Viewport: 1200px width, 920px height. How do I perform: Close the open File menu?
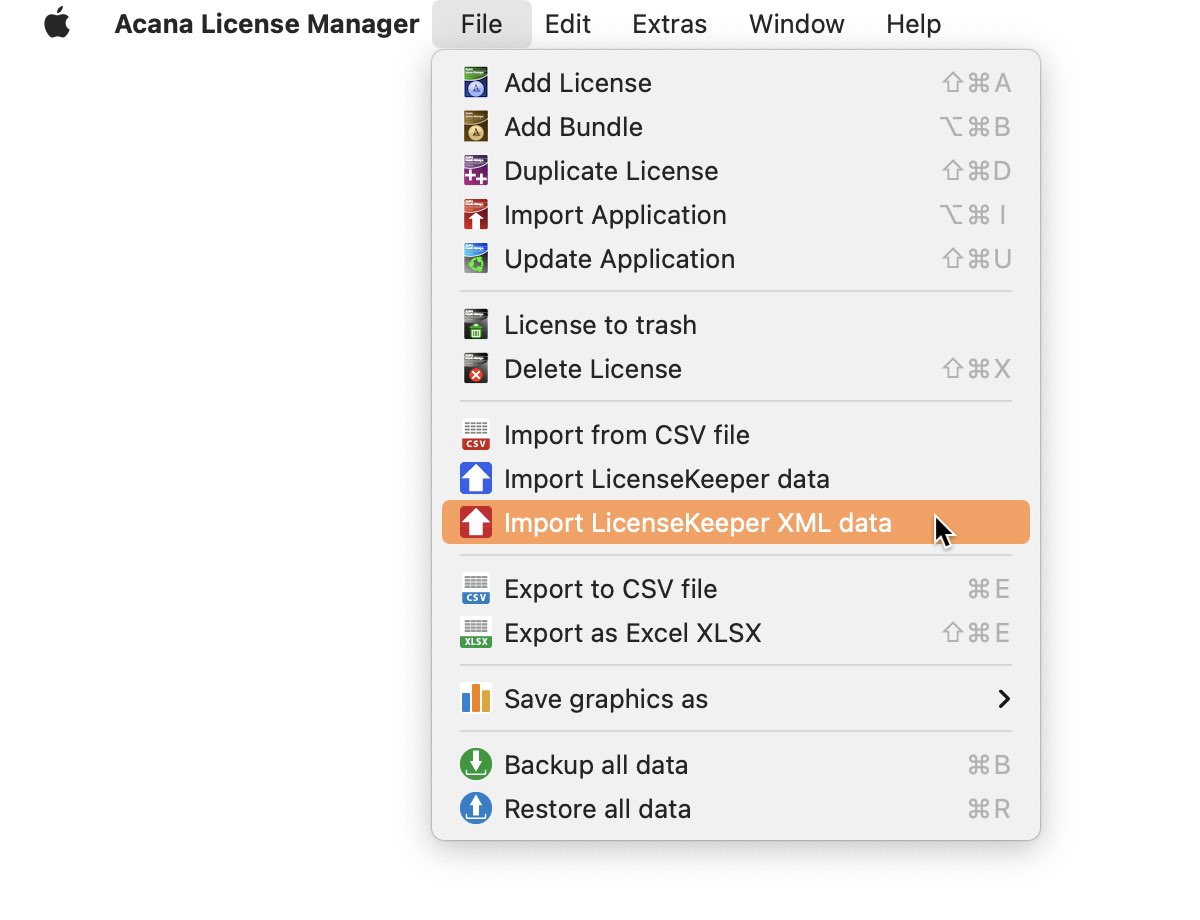pyautogui.click(x=482, y=24)
